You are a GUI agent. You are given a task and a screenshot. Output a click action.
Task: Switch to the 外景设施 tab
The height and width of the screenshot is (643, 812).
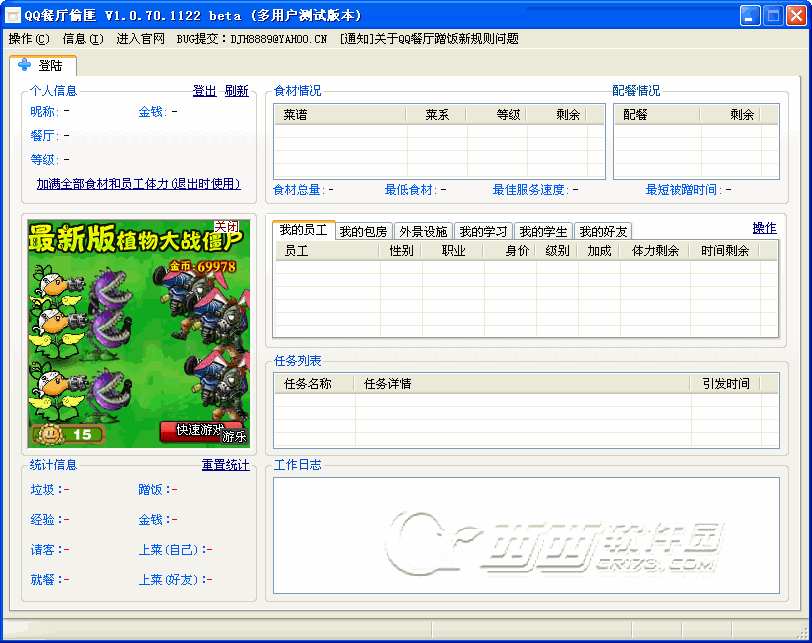pyautogui.click(x=423, y=231)
